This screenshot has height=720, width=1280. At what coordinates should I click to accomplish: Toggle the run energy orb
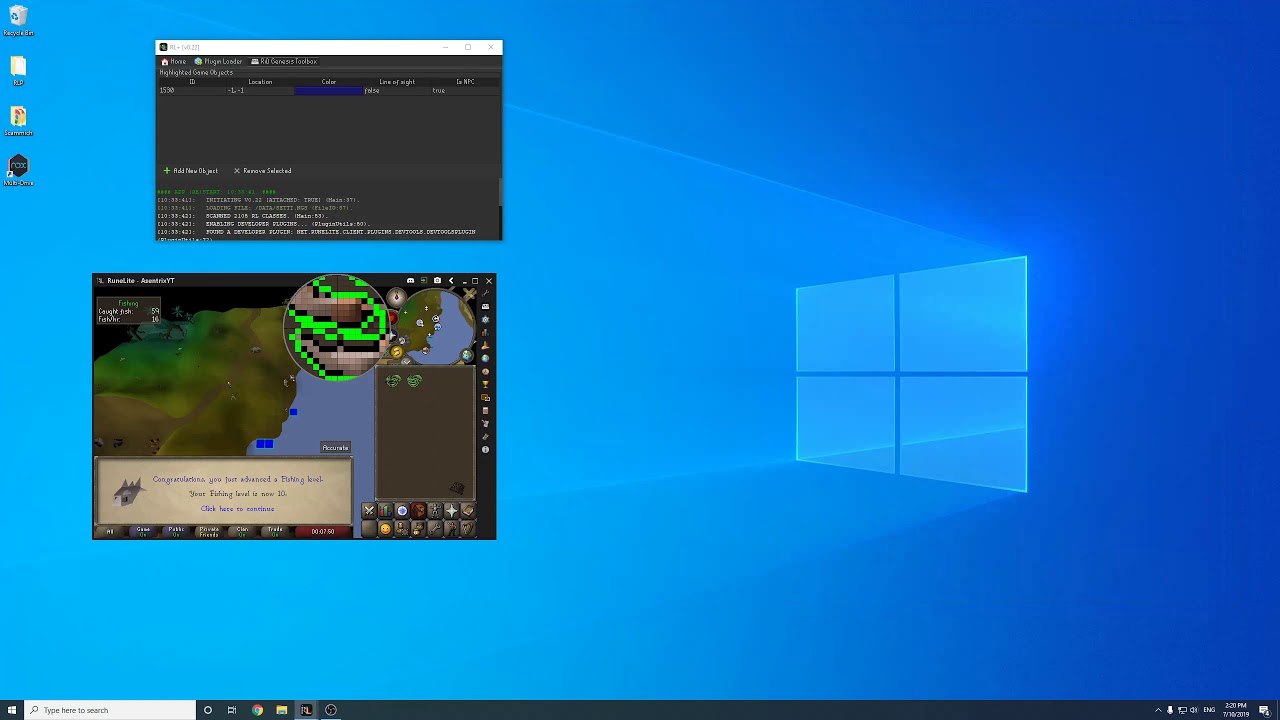[x=397, y=351]
